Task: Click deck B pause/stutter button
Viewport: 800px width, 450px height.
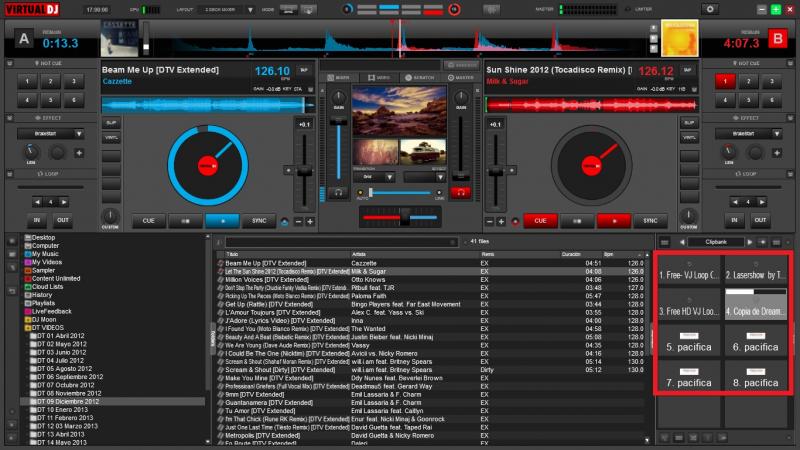Action: tap(577, 221)
